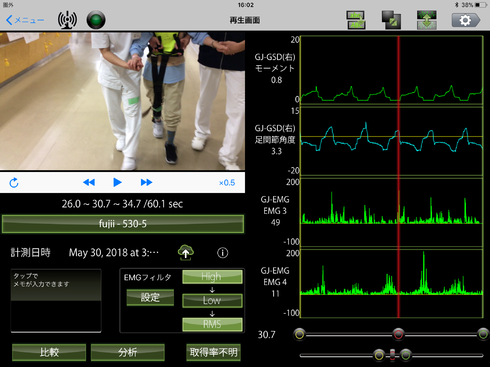Tap the May 30, 2018 measurement date
Screen dimensions: 490x367
pos(114,253)
